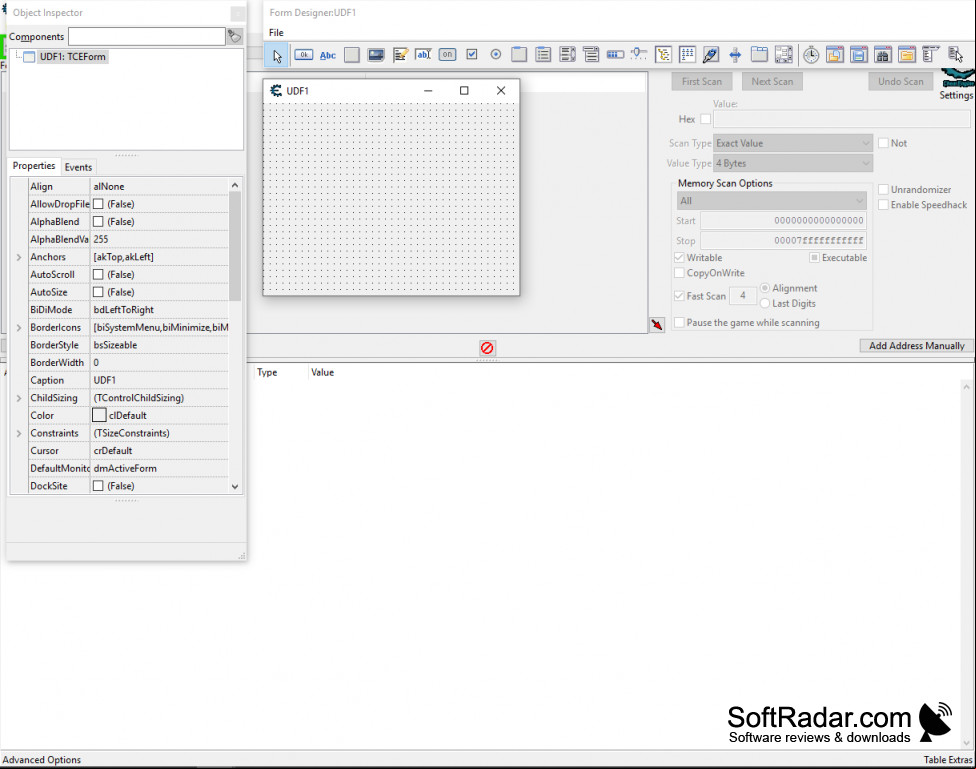The height and width of the screenshot is (769, 976).
Task: Toggle the AlphaBlend property checkbox
Action: (x=98, y=221)
